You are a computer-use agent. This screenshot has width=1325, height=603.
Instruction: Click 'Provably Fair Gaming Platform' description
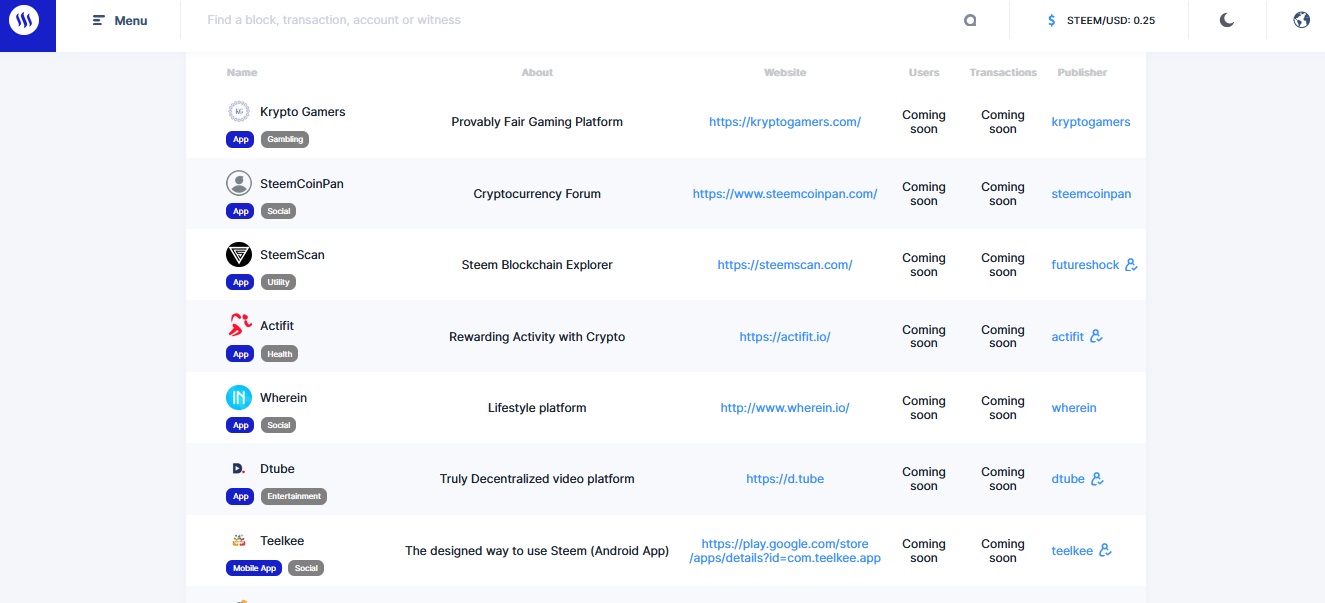(x=537, y=122)
